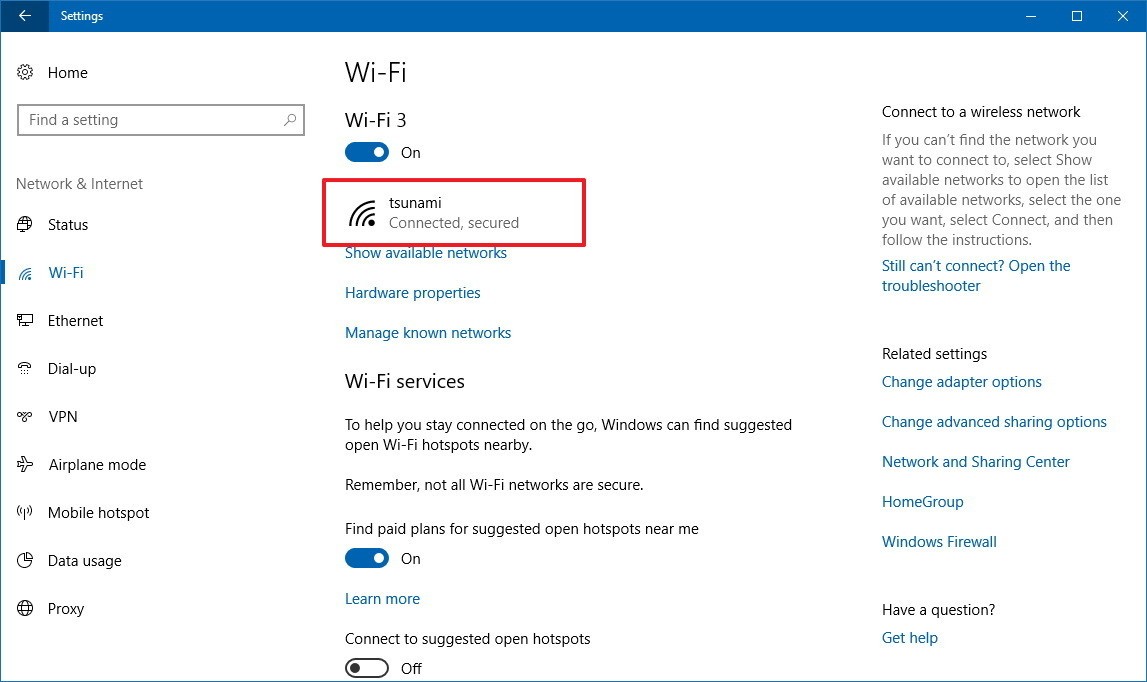Click inside the Find a setting search box
Image resolution: width=1147 pixels, height=682 pixels.
[160, 119]
